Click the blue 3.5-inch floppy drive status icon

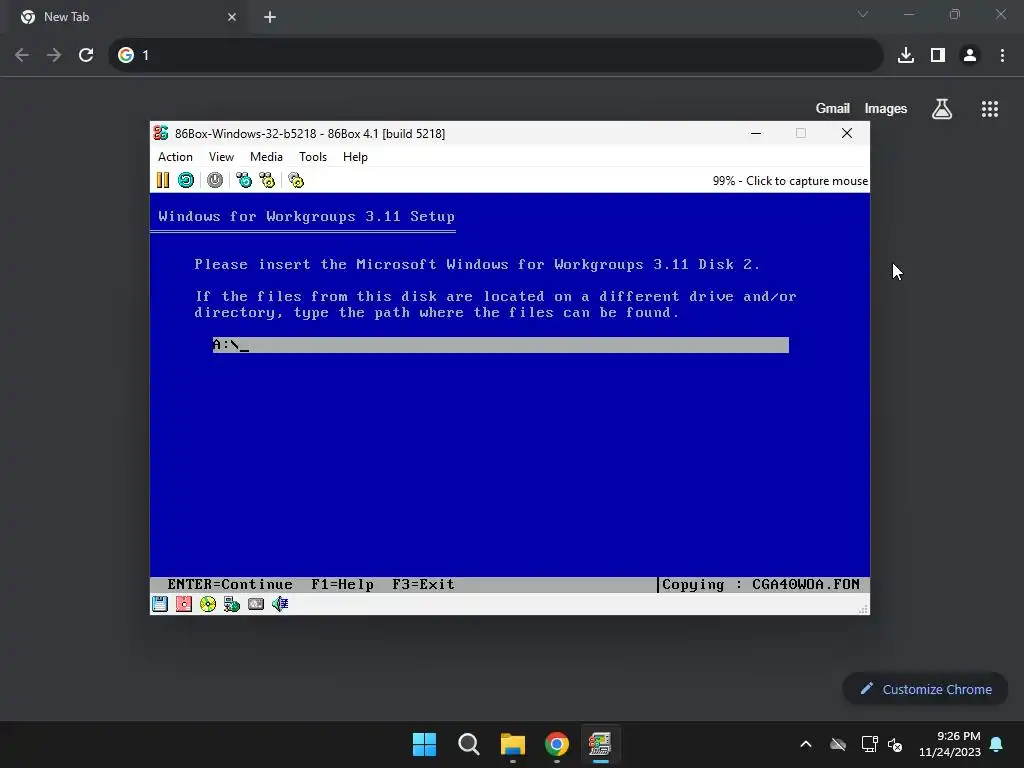point(160,604)
